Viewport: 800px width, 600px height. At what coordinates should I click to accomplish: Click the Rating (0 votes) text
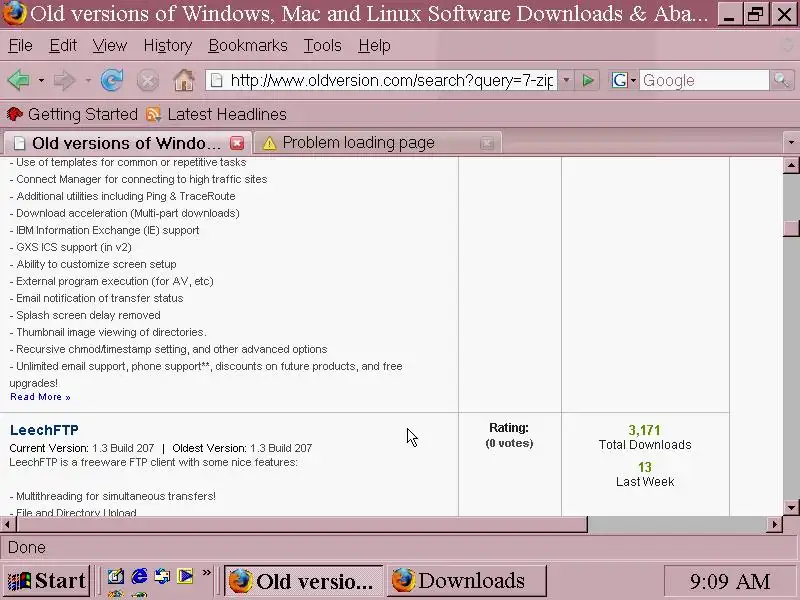pyautogui.click(x=509, y=435)
